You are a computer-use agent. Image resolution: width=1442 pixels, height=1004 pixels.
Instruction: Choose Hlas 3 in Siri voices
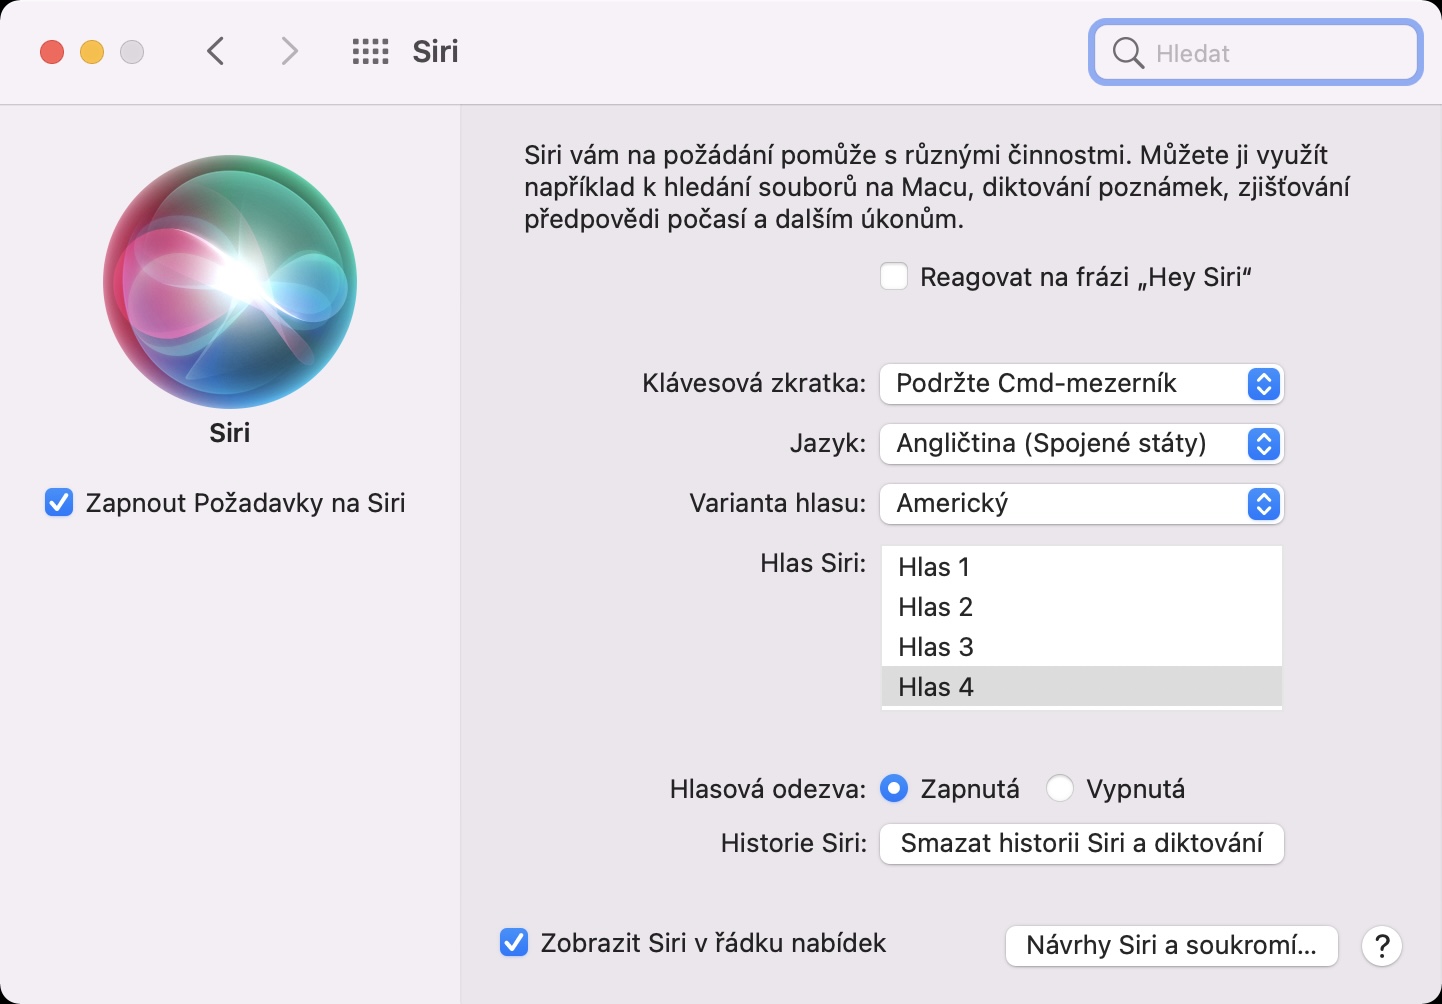coord(935,647)
